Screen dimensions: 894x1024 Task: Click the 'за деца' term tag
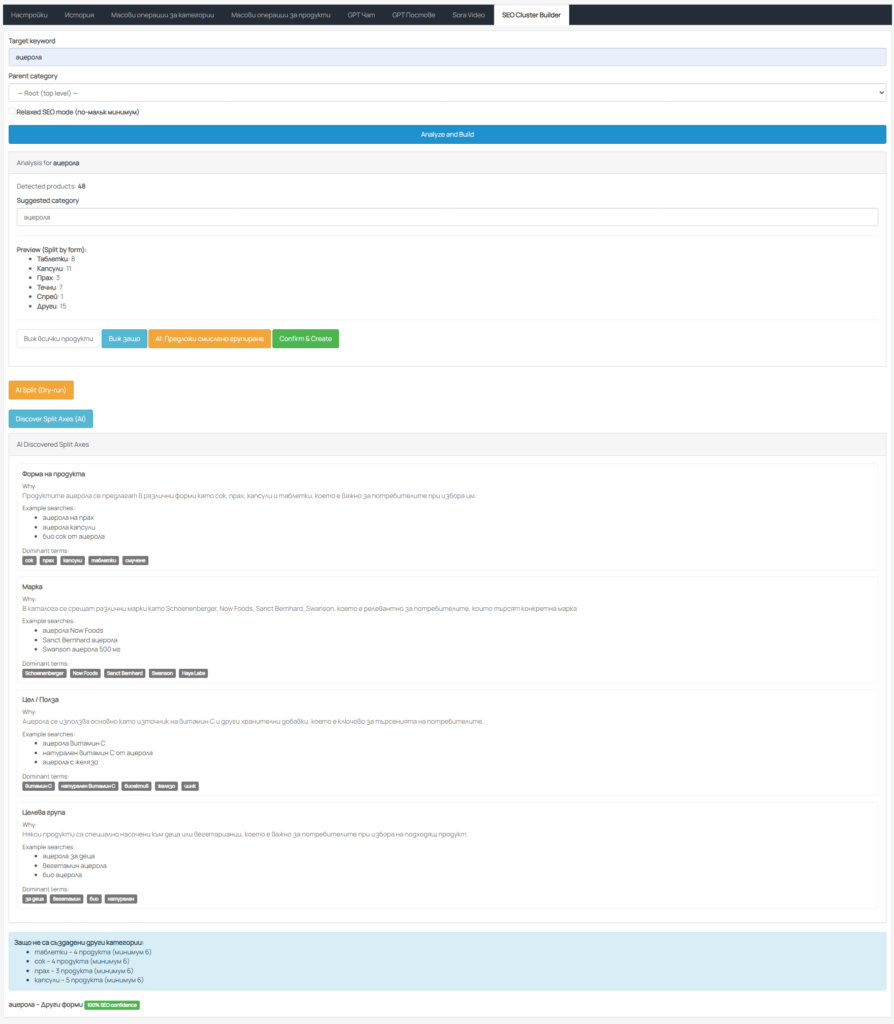coord(34,899)
